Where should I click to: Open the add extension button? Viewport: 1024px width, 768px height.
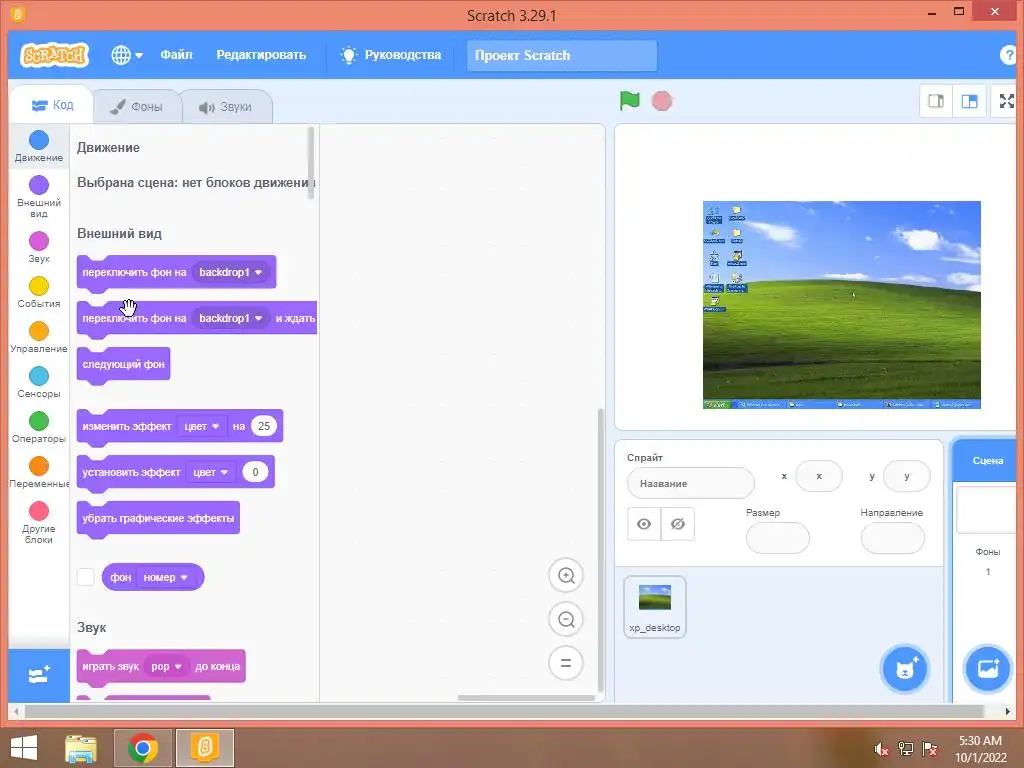[39, 675]
